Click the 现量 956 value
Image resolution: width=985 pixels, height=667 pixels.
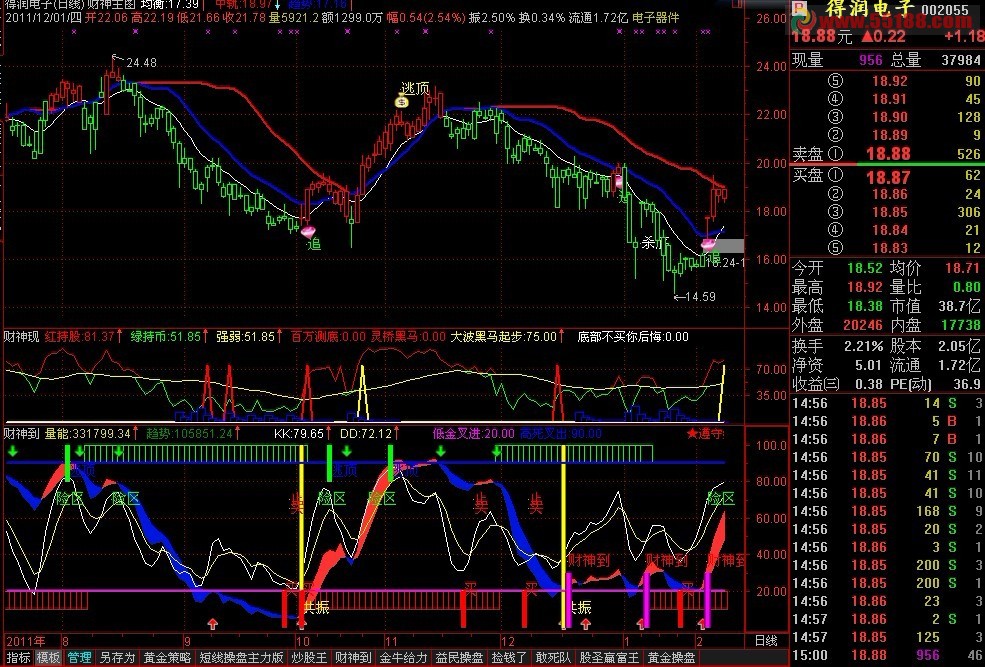(870, 60)
